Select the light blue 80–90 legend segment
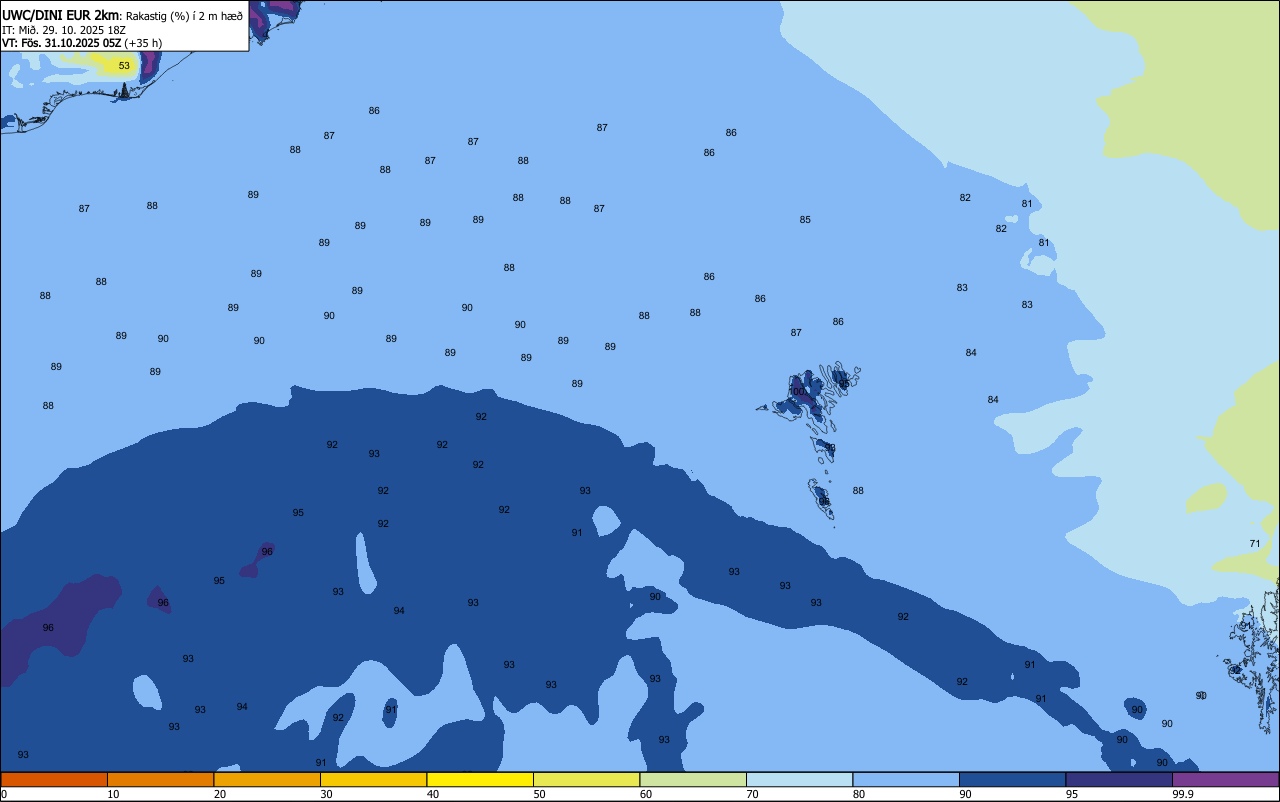Viewport: 1280px width, 802px height. coord(906,779)
